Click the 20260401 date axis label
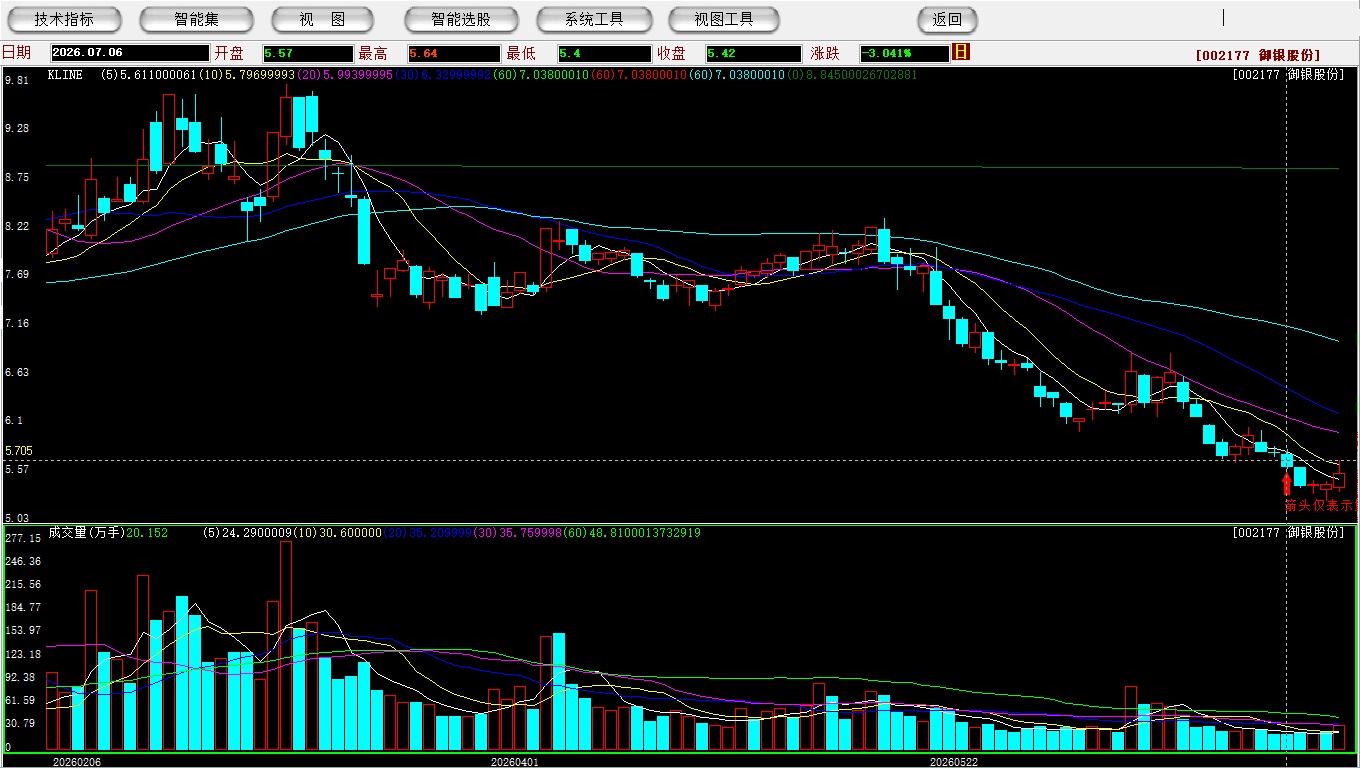The height and width of the screenshot is (768, 1360). tap(514, 762)
